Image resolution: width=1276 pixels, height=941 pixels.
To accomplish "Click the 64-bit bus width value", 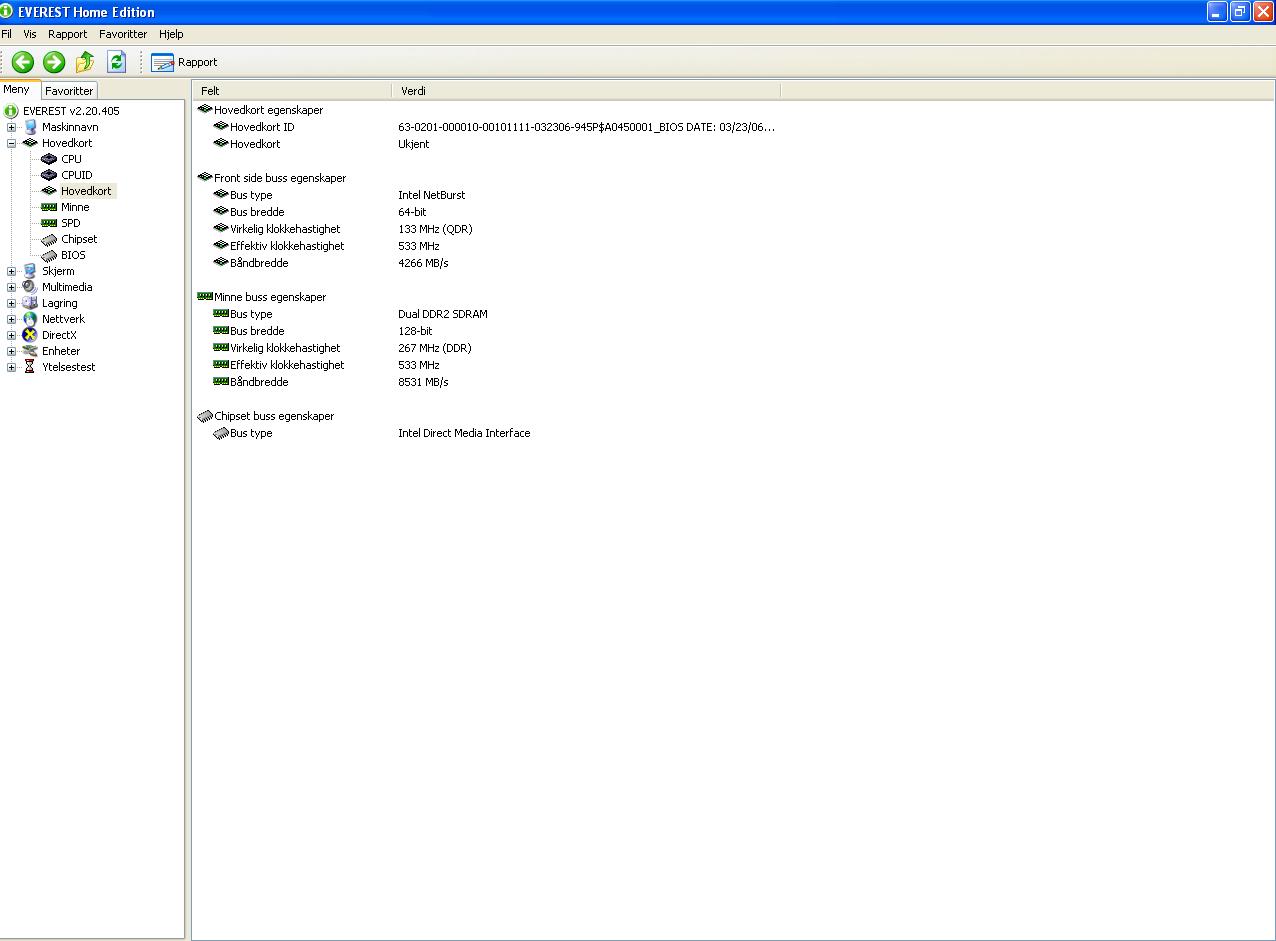I will tap(412, 212).
